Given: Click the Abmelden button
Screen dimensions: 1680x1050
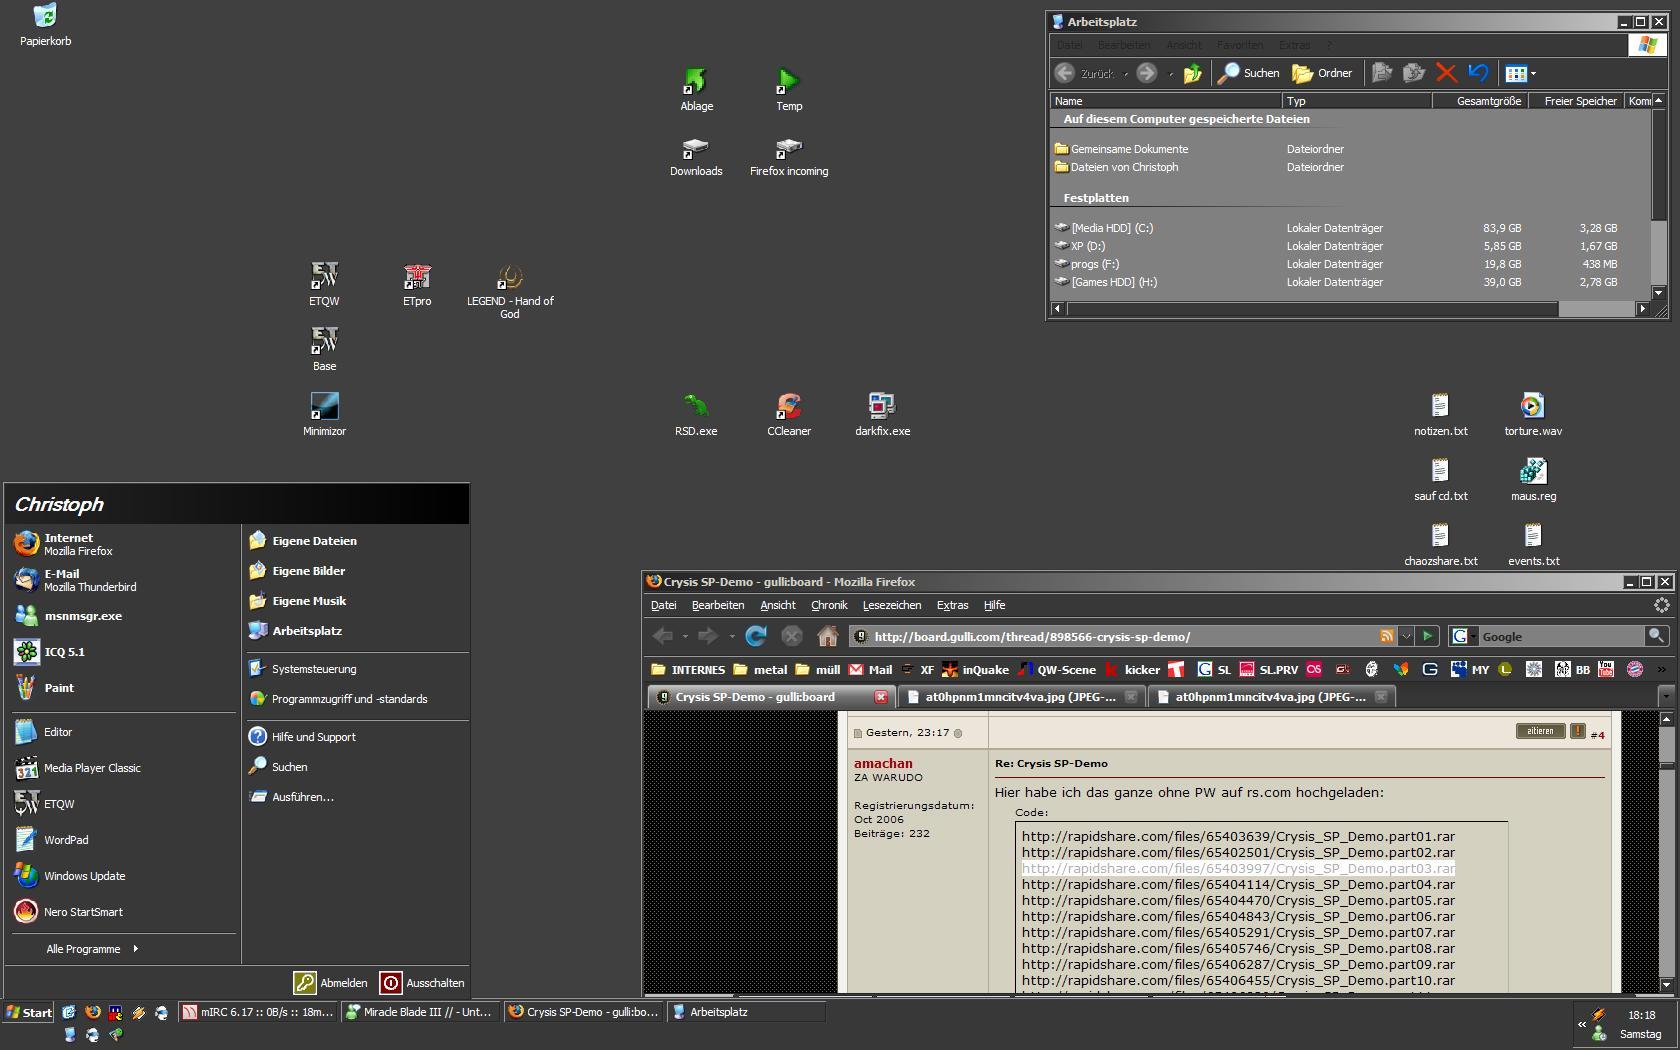Looking at the screenshot, I should [x=331, y=983].
